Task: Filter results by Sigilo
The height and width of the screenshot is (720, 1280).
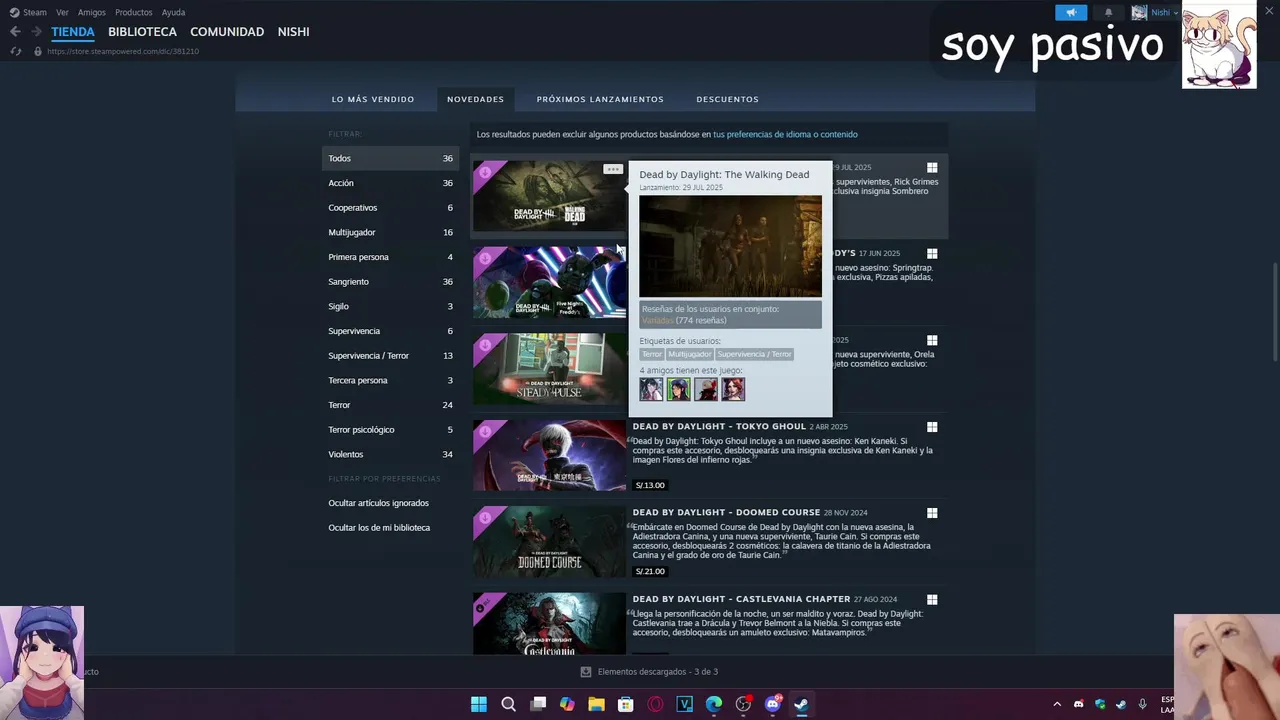Action: click(390, 306)
